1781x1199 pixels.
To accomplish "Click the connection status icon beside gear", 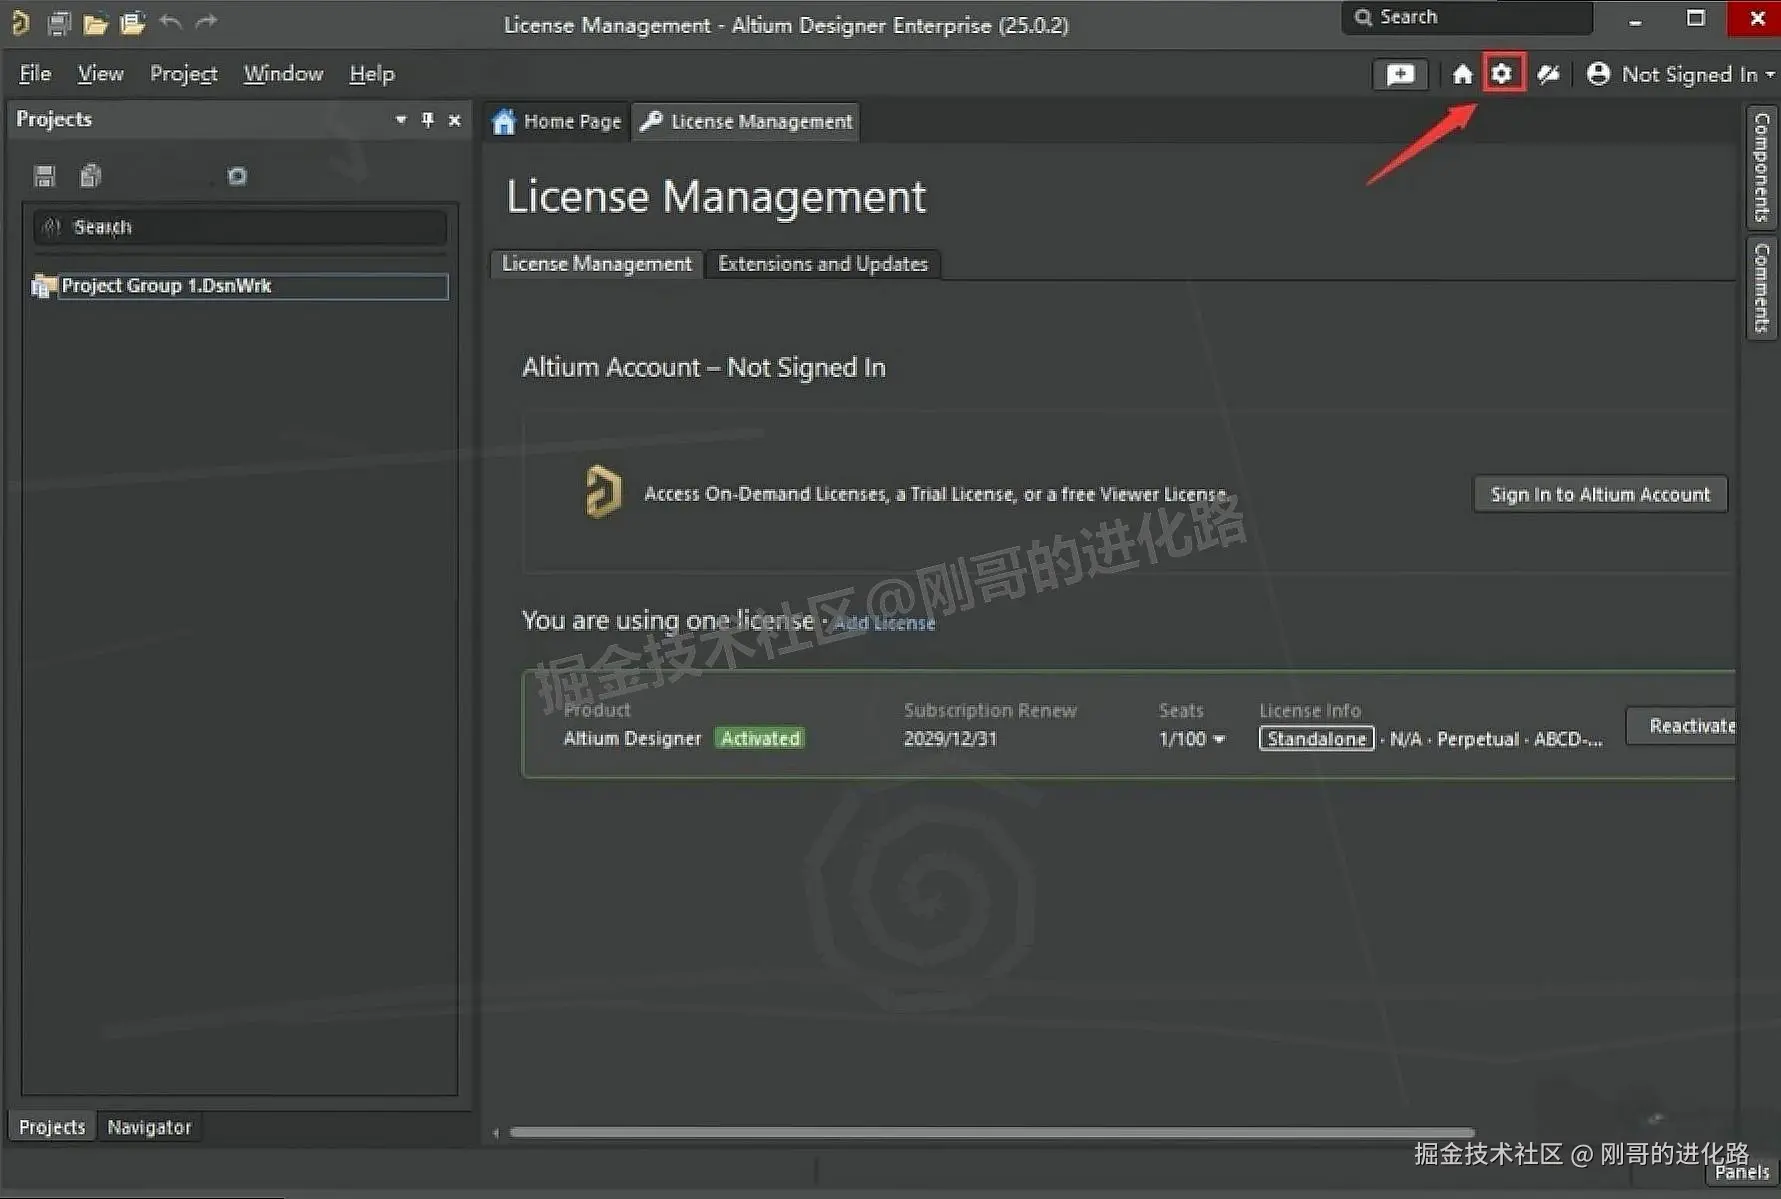I will (1548, 74).
